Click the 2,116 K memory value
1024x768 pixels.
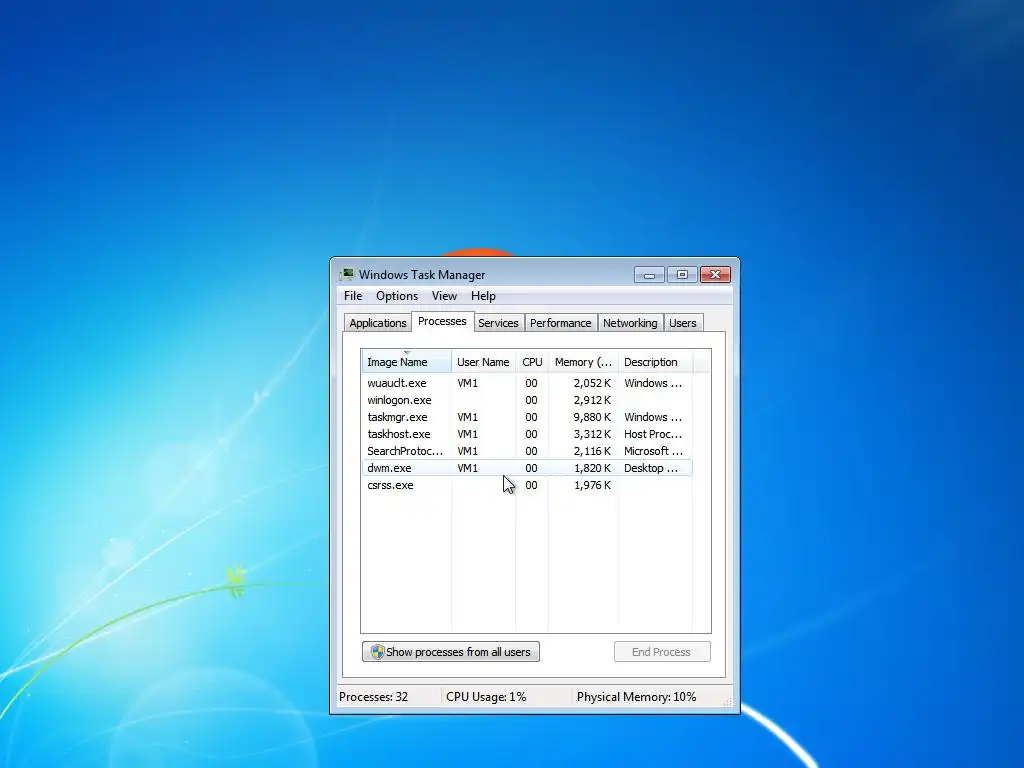tap(592, 451)
